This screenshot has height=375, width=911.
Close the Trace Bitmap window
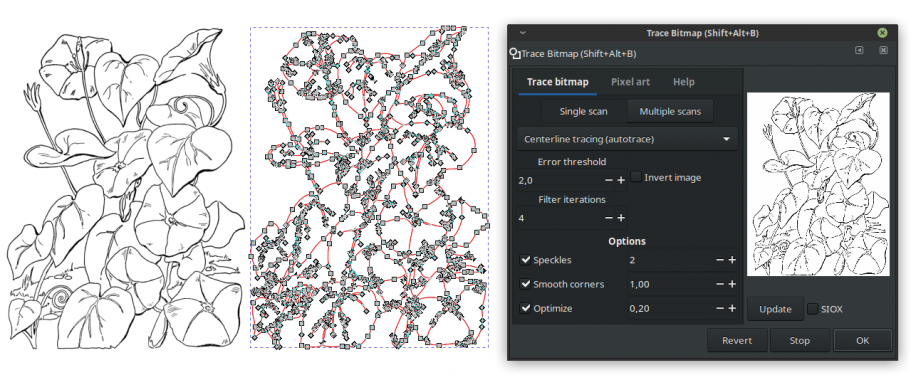point(882,33)
